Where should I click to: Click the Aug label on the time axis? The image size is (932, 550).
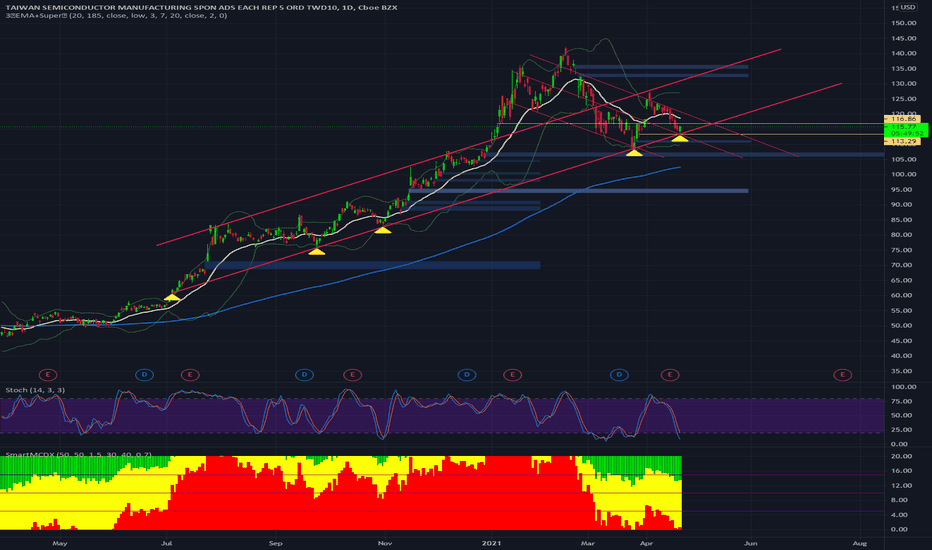coord(859,543)
